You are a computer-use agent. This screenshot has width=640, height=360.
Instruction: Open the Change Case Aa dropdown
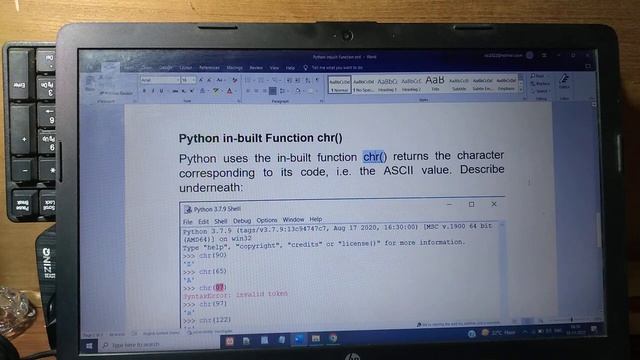(220, 80)
